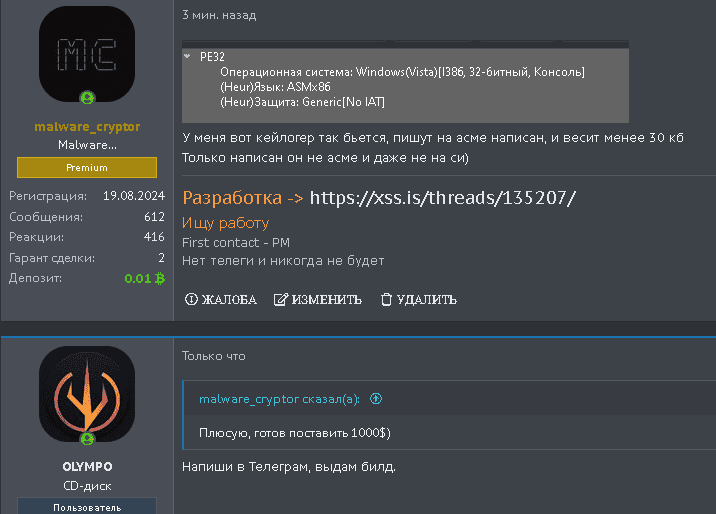
Task: Click the "Только что" post timestamp
Action: point(213,356)
